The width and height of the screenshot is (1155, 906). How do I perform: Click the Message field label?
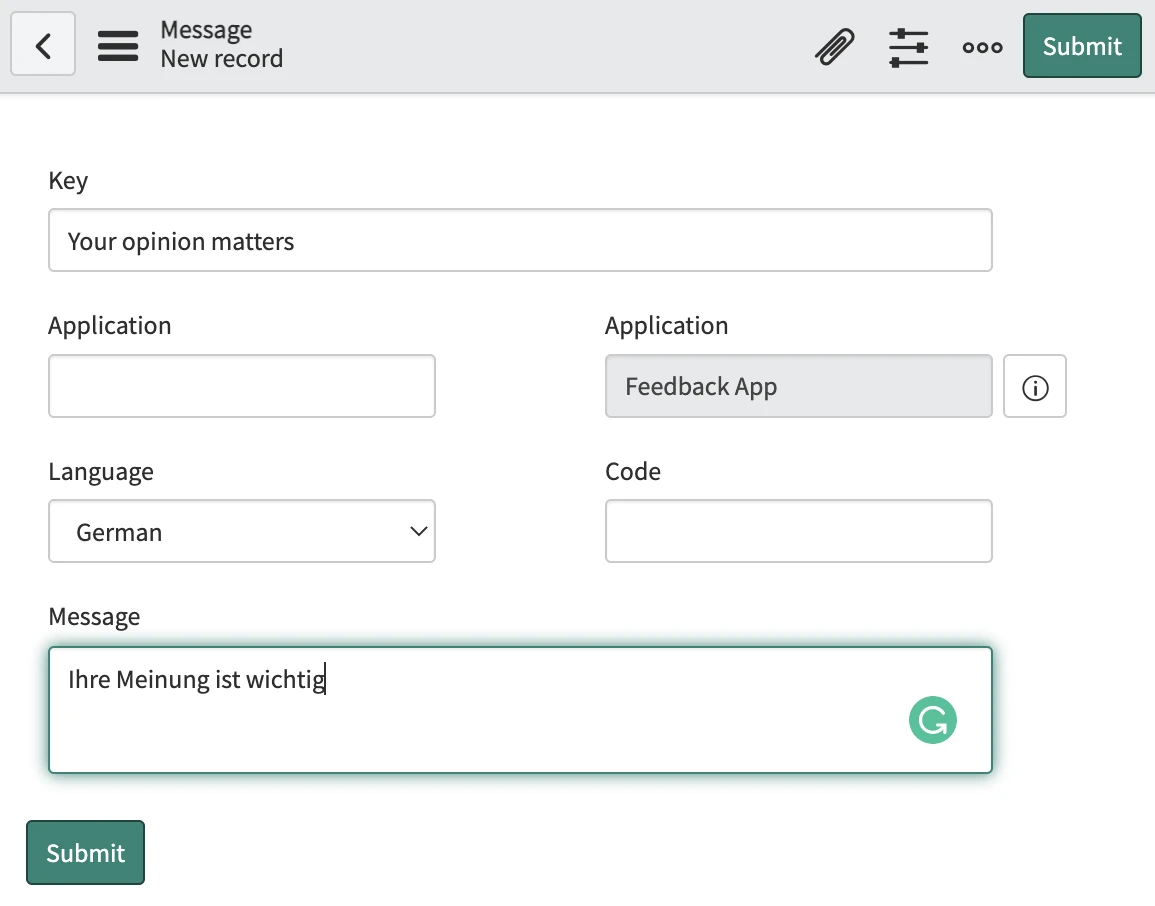(94, 617)
